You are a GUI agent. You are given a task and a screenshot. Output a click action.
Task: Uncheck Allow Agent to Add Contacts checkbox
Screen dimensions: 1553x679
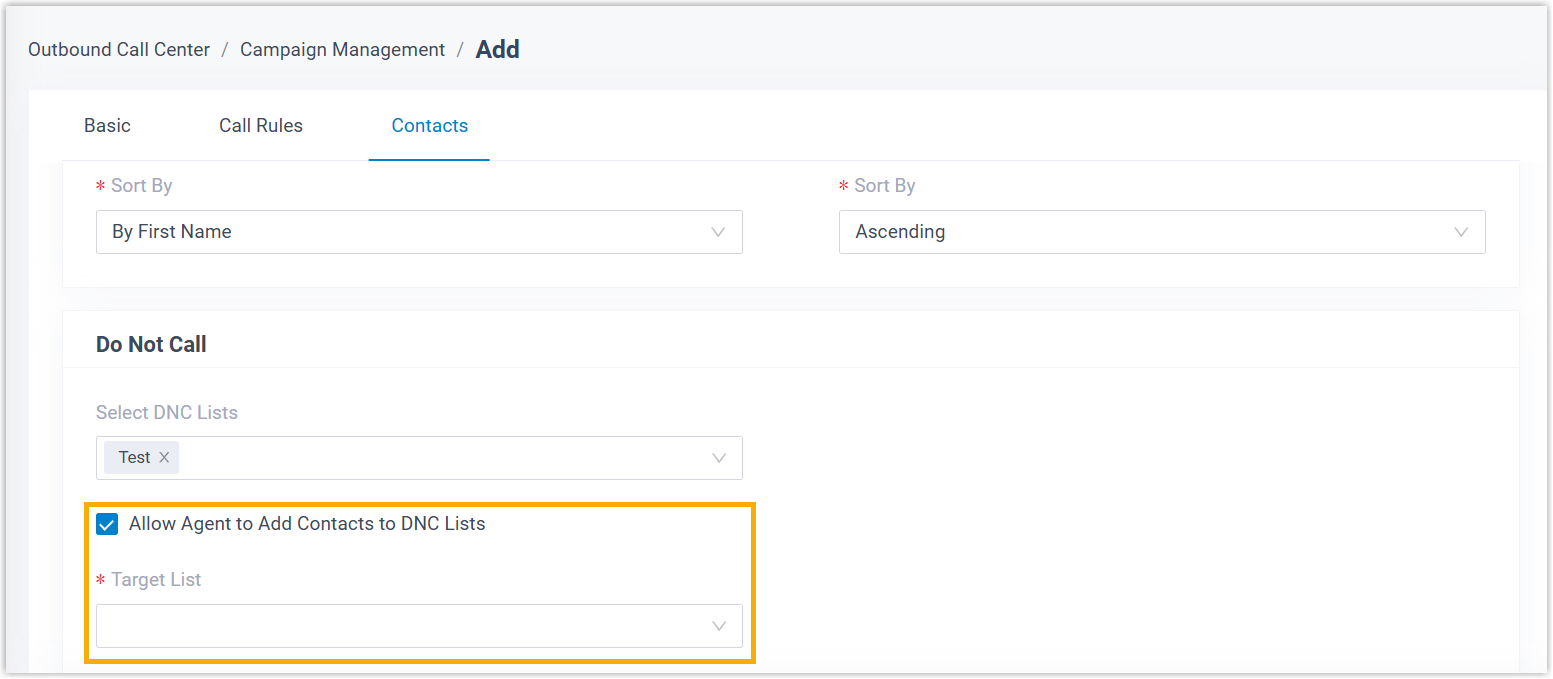107,524
